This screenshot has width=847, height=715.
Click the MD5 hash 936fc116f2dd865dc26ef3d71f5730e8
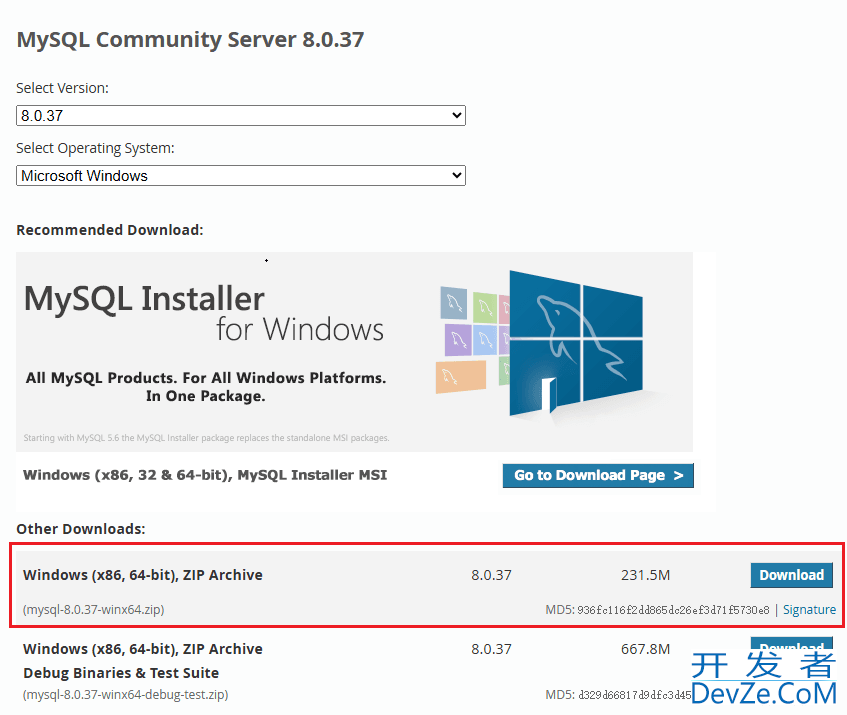tap(673, 610)
